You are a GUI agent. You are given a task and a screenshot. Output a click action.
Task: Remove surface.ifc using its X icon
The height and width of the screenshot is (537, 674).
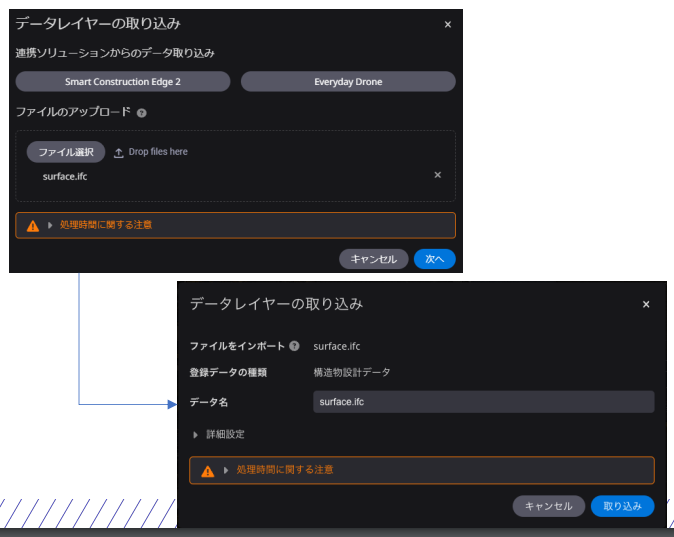pyautogui.click(x=437, y=175)
